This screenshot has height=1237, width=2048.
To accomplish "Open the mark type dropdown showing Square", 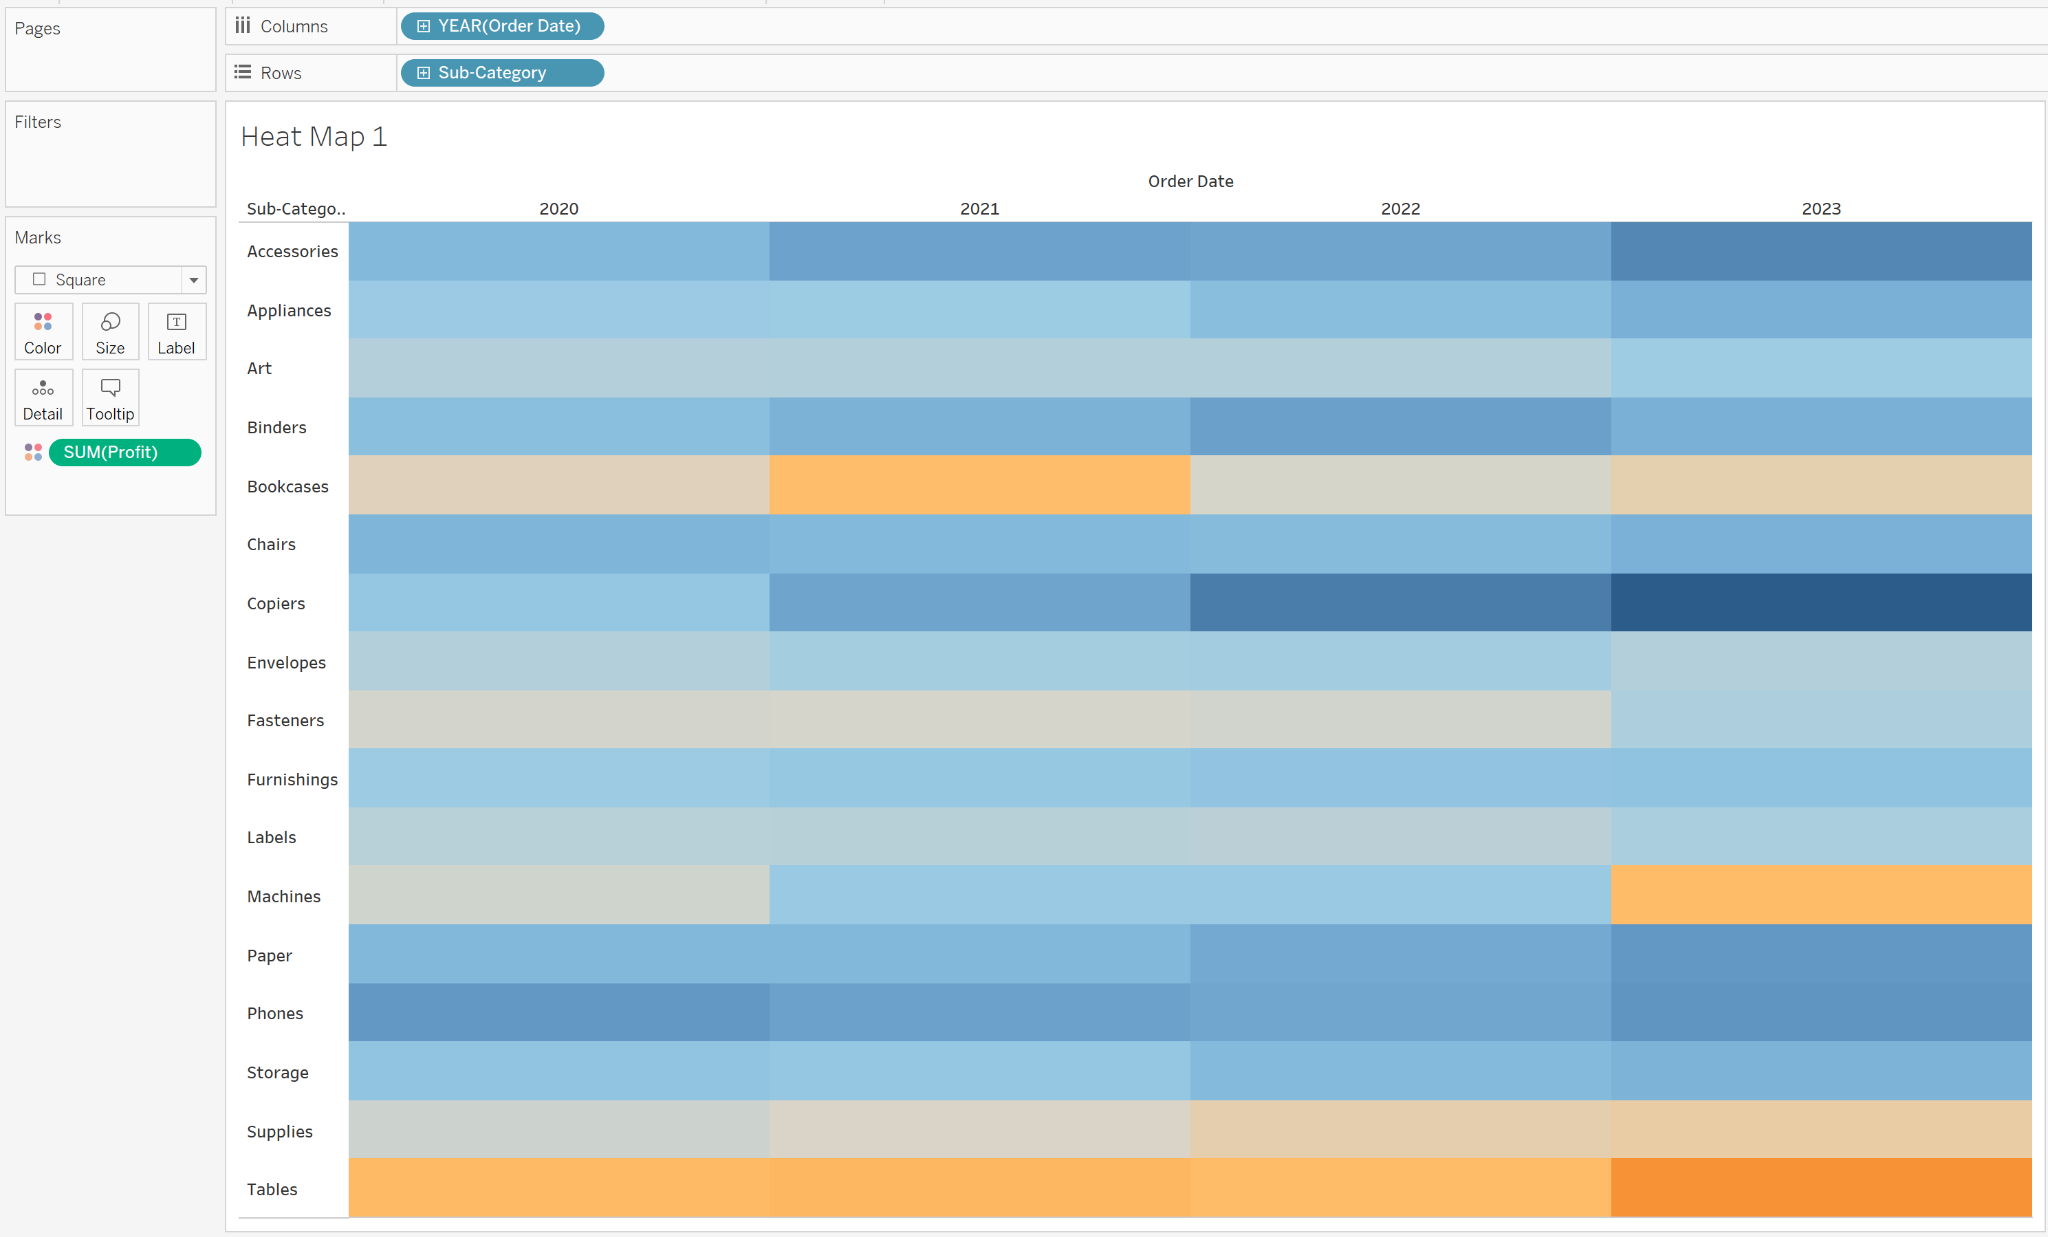I will coord(193,279).
